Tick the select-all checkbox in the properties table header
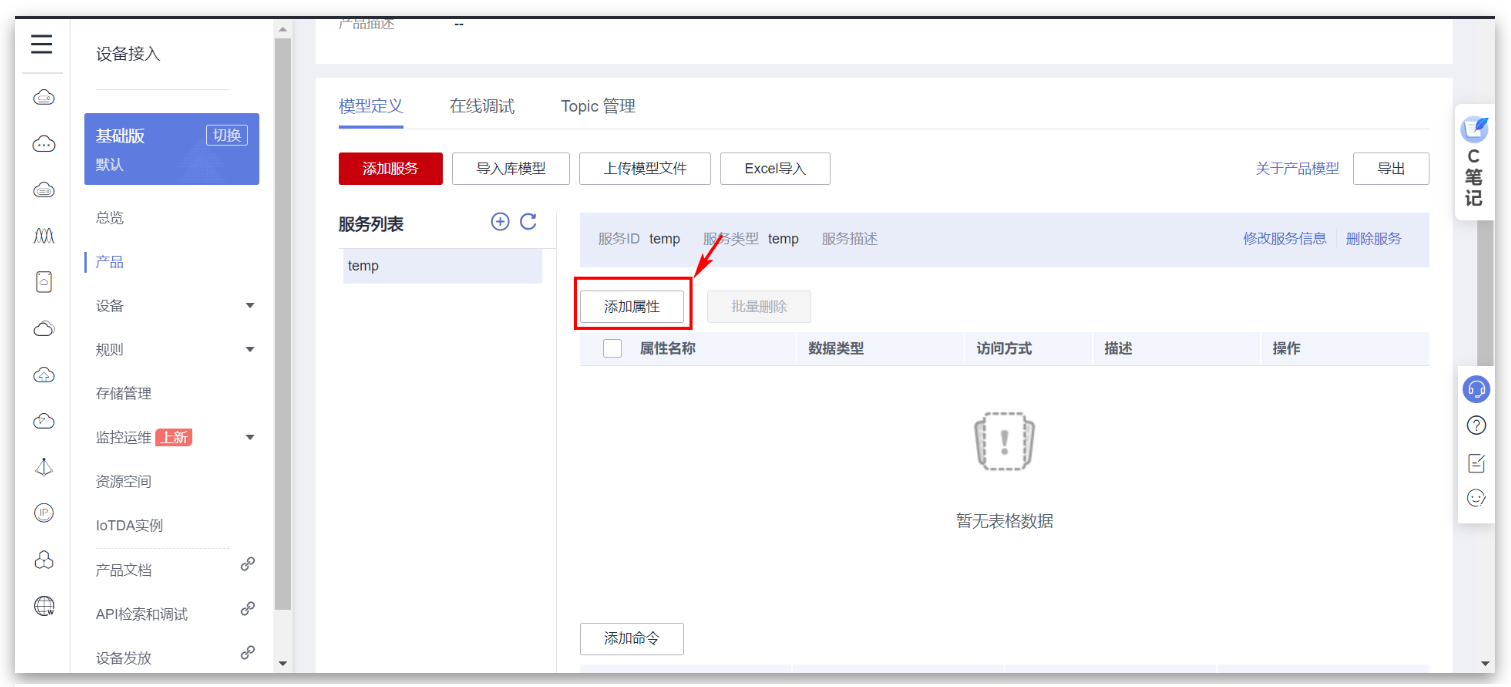 (613, 349)
